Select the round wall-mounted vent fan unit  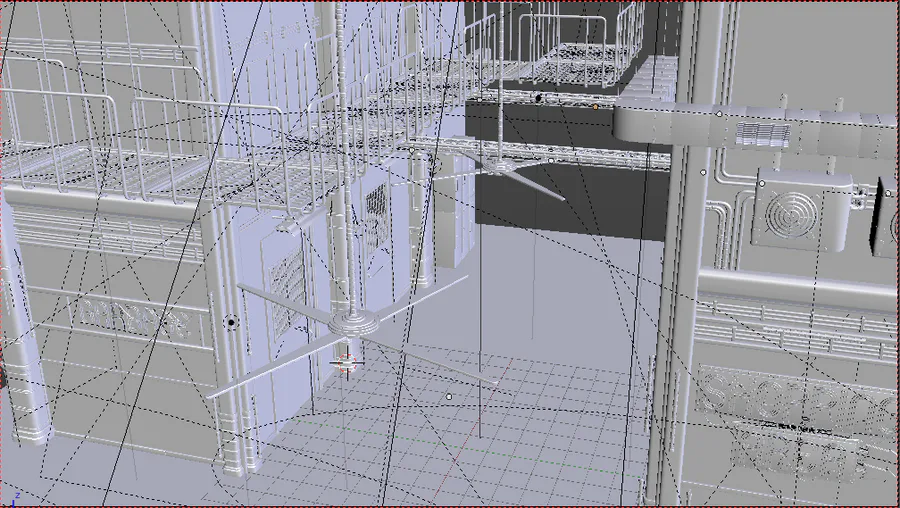tap(801, 210)
